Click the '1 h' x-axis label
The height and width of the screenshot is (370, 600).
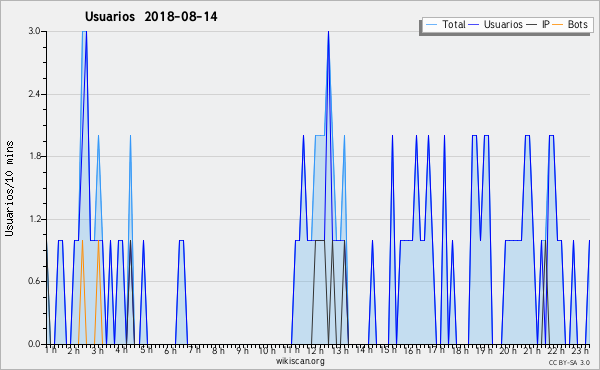(51, 350)
